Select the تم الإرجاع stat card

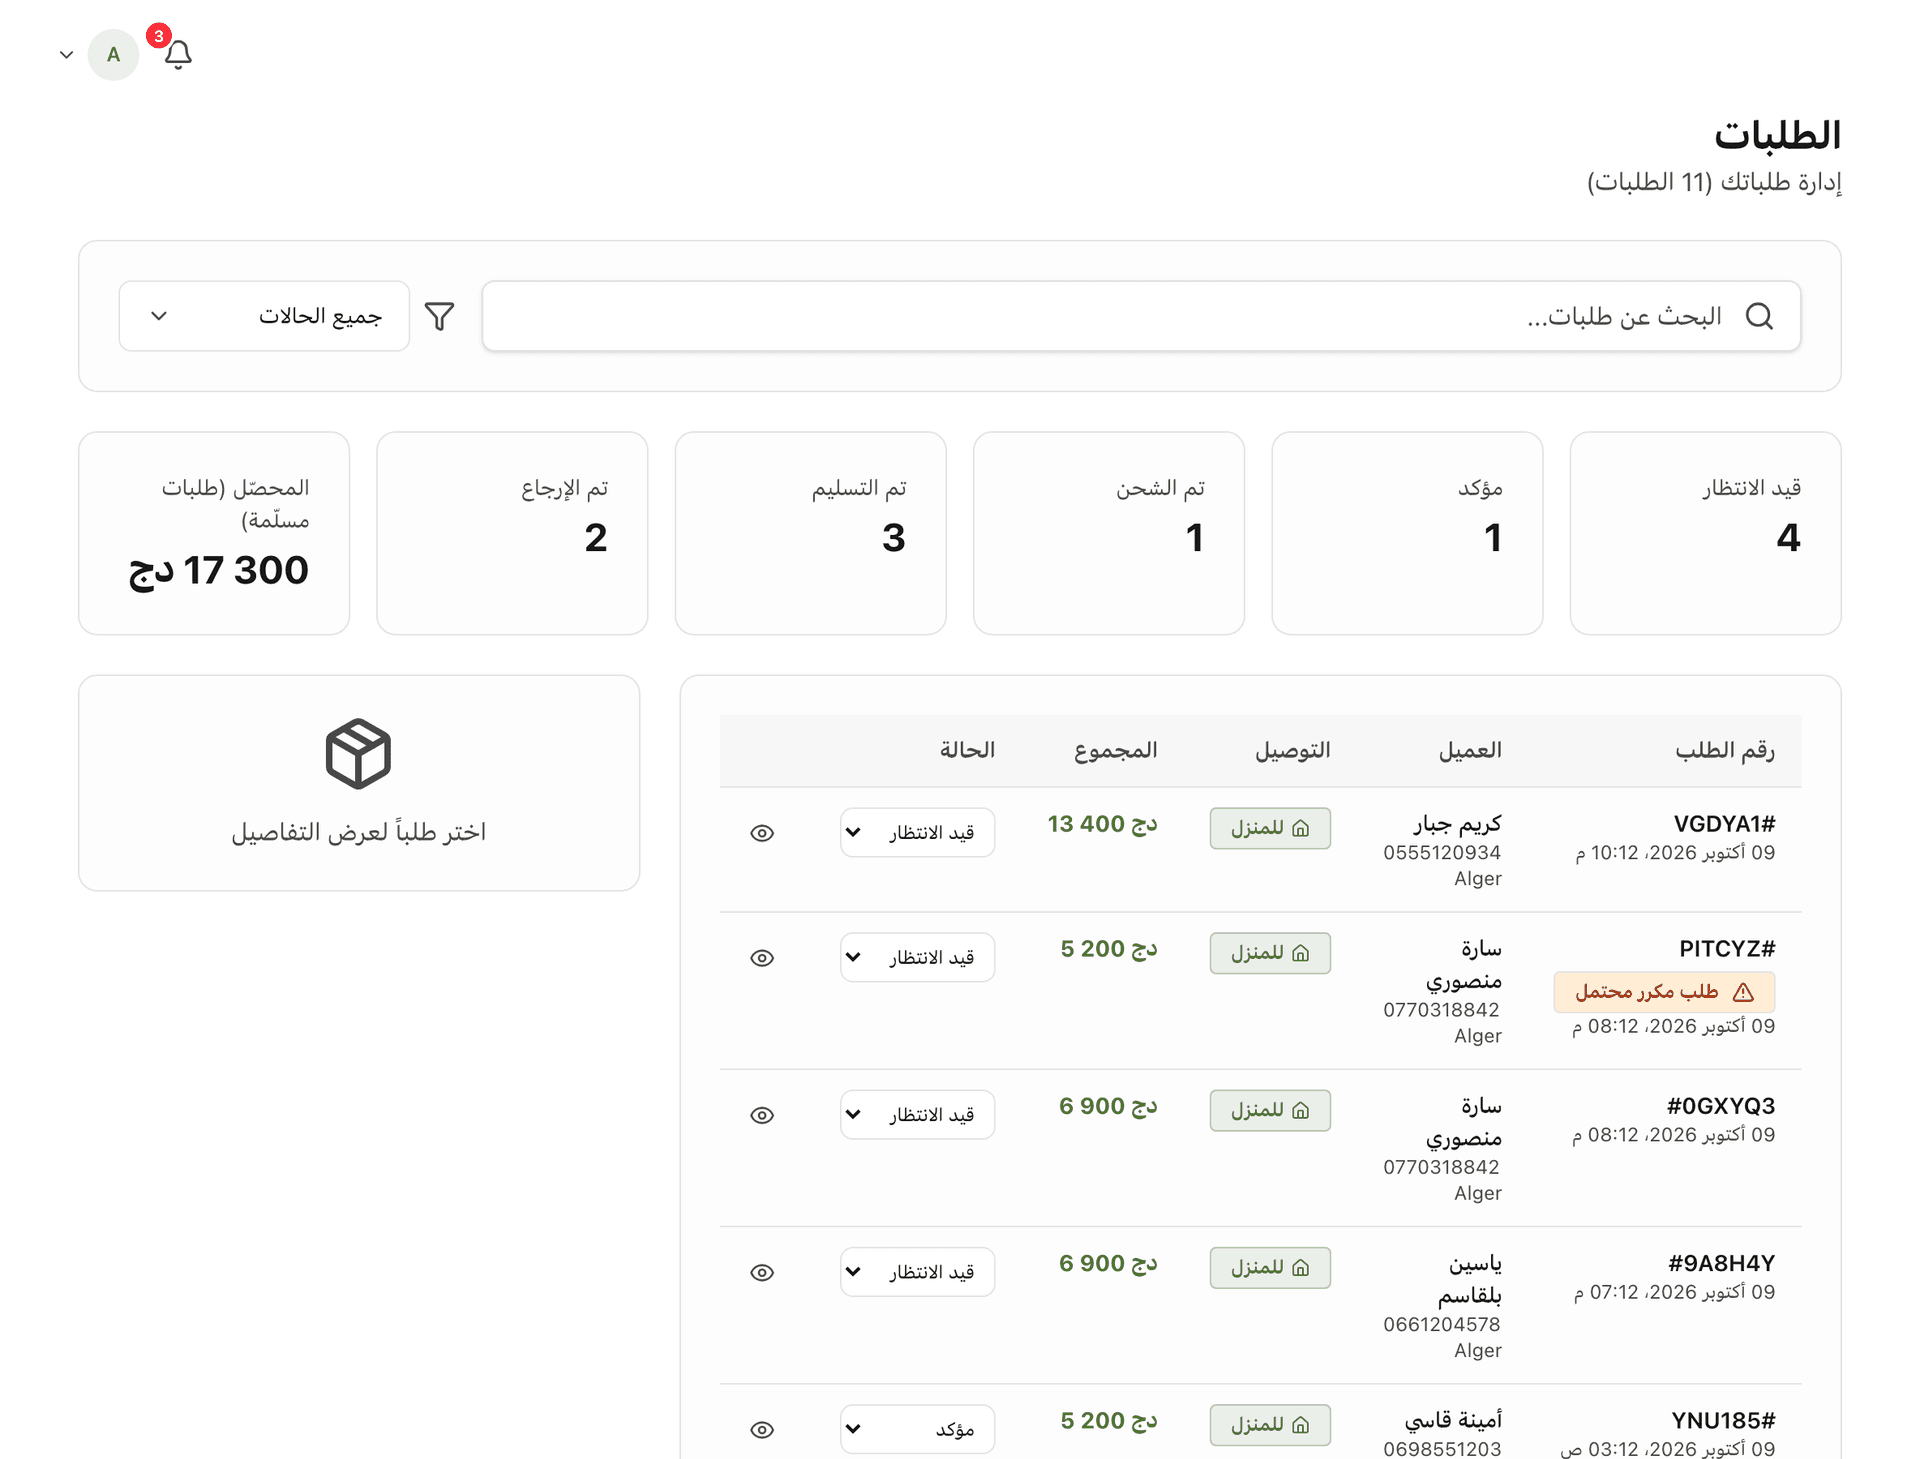[x=512, y=533]
